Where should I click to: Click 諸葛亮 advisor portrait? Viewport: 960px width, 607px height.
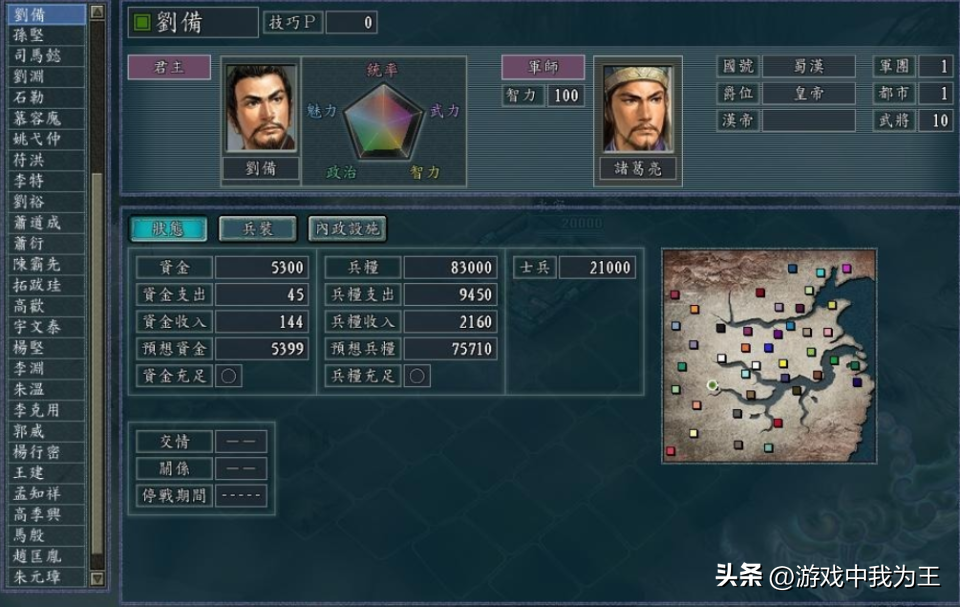point(638,108)
